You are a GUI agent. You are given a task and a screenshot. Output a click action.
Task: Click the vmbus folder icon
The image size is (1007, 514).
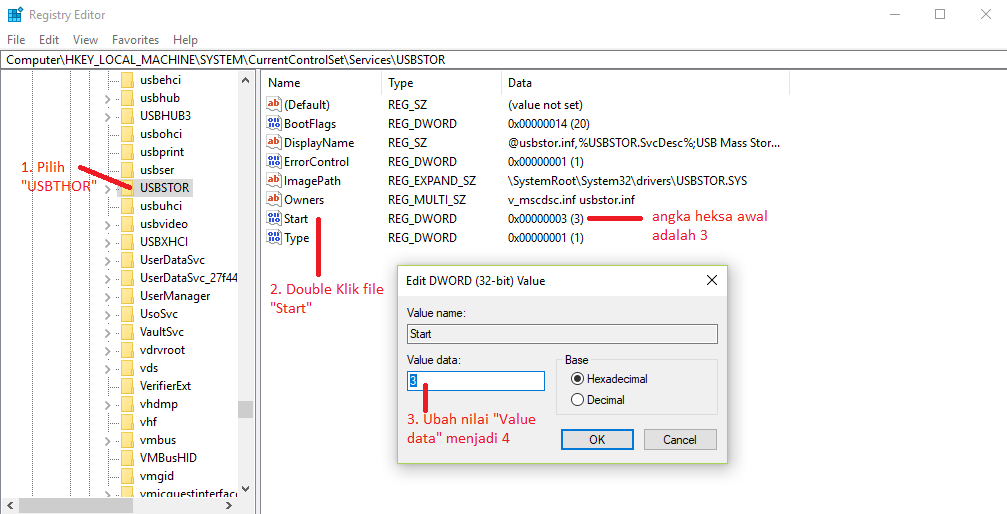pyautogui.click(x=127, y=439)
